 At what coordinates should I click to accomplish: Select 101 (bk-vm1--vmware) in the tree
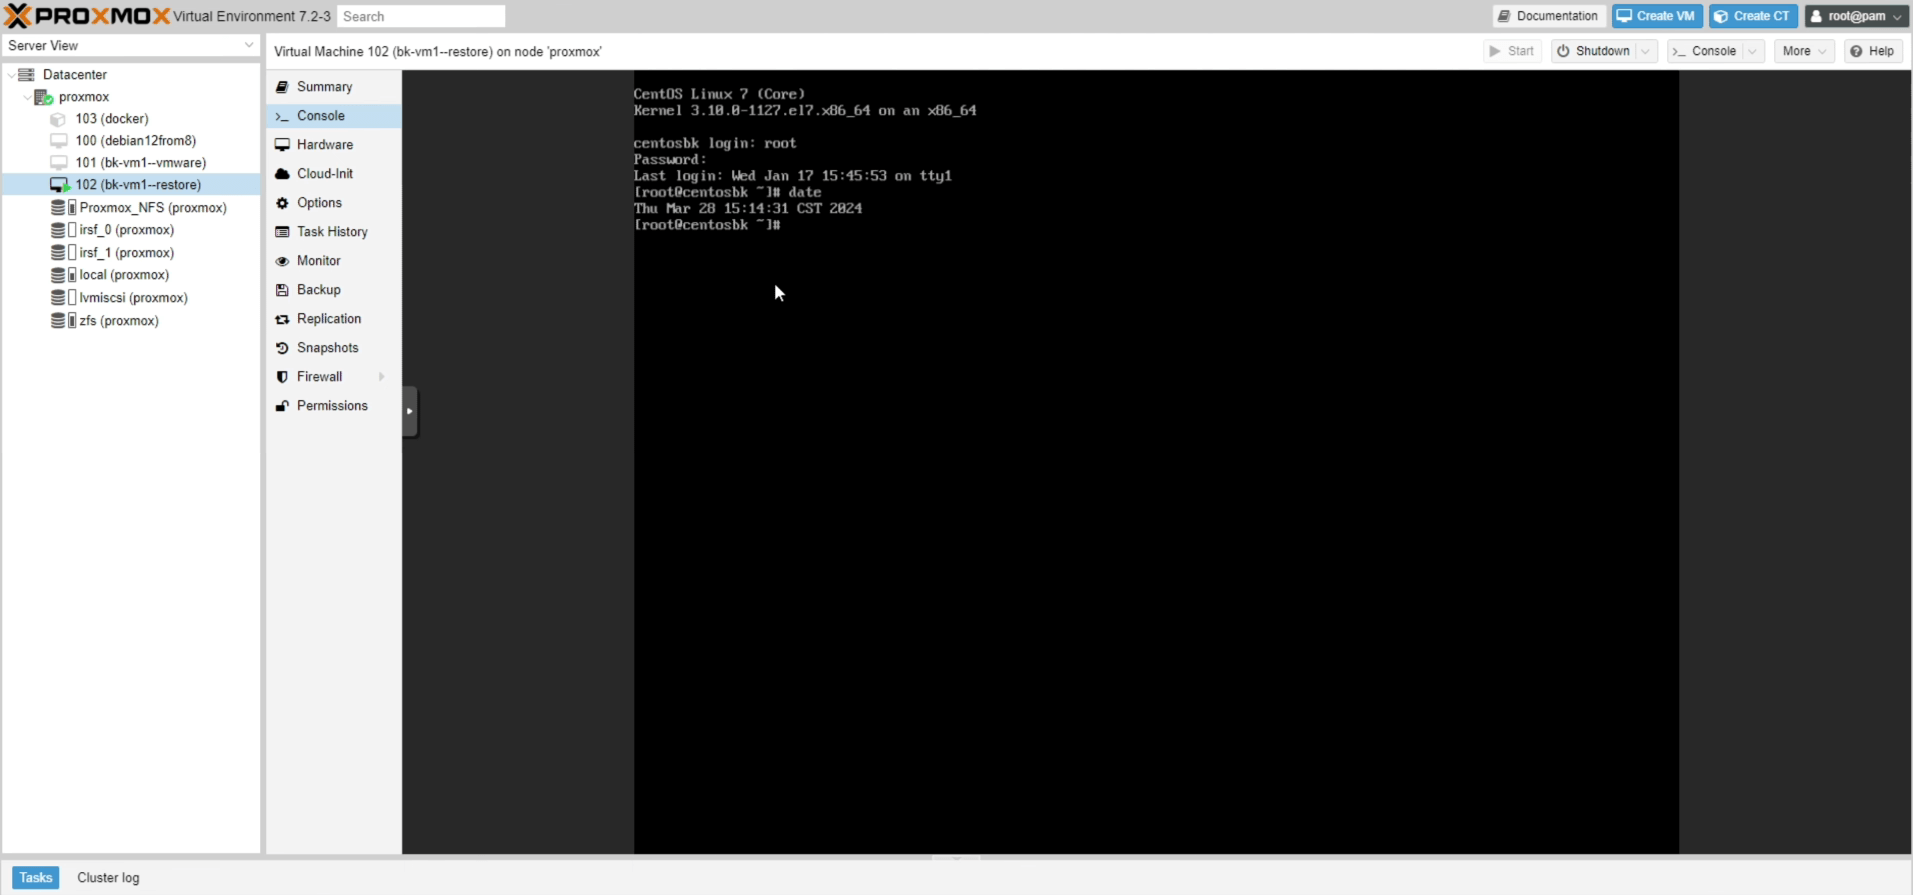point(131,163)
